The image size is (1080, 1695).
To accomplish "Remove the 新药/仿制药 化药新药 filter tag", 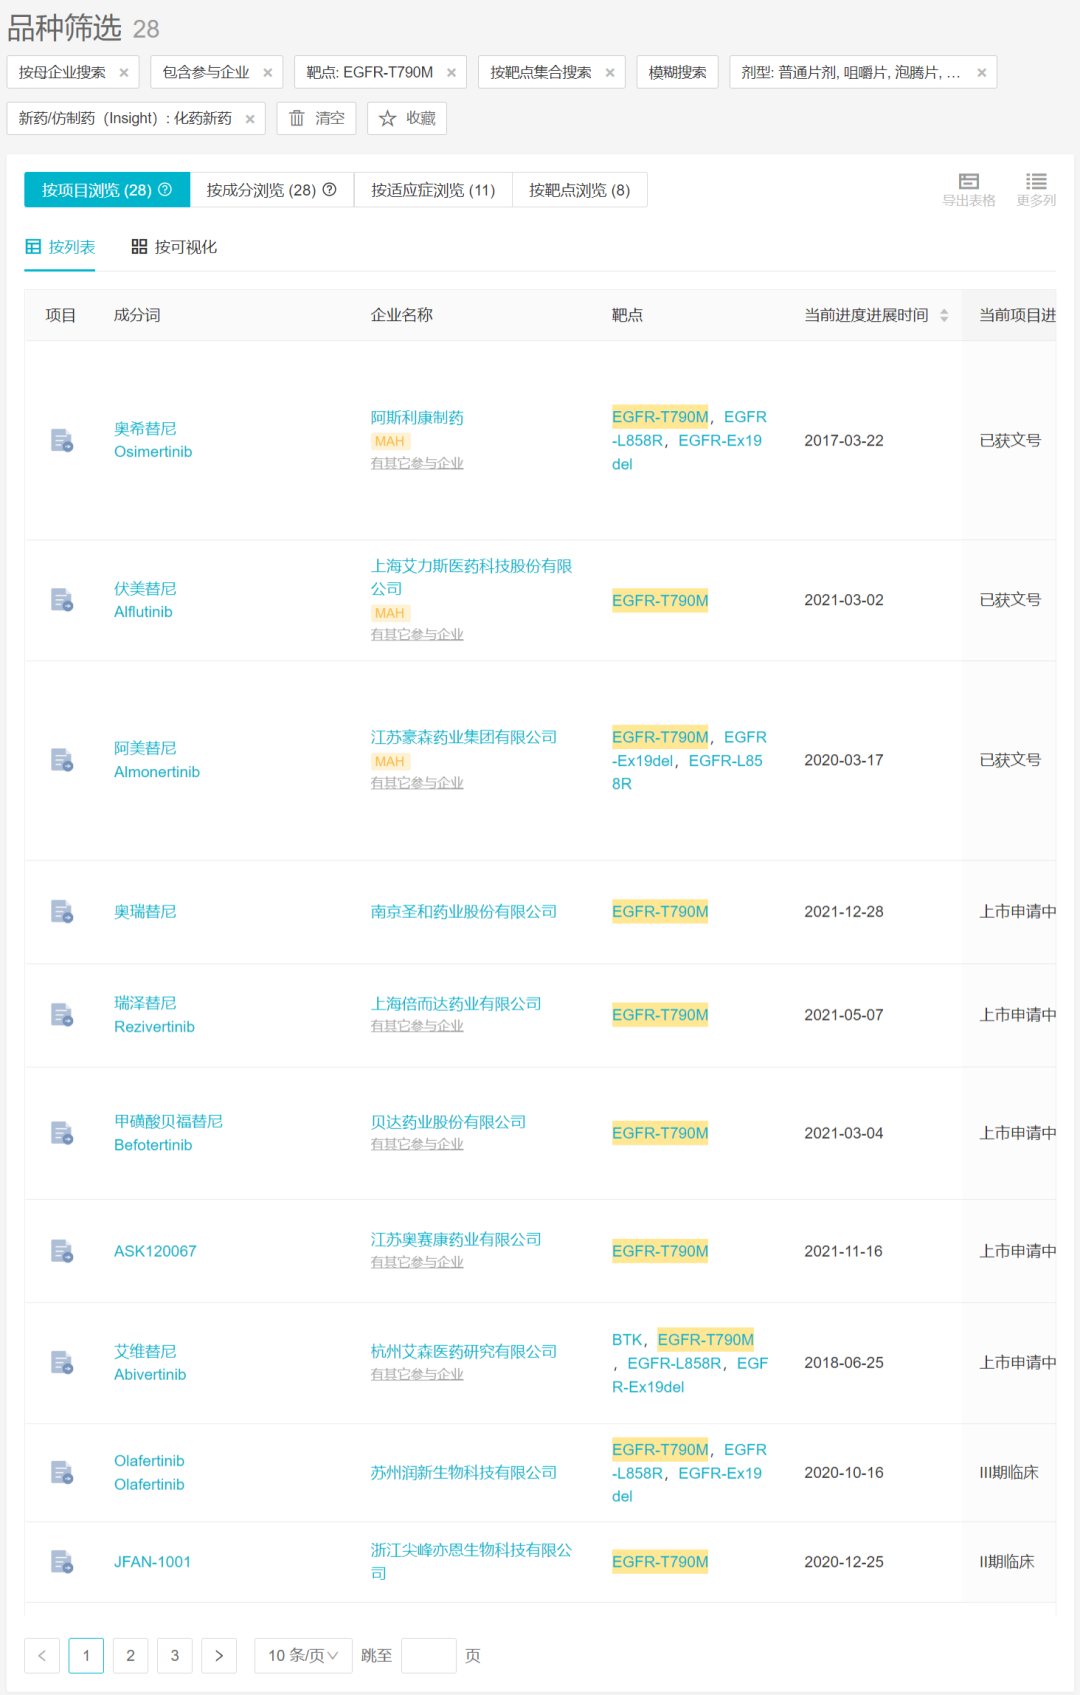I will [250, 119].
